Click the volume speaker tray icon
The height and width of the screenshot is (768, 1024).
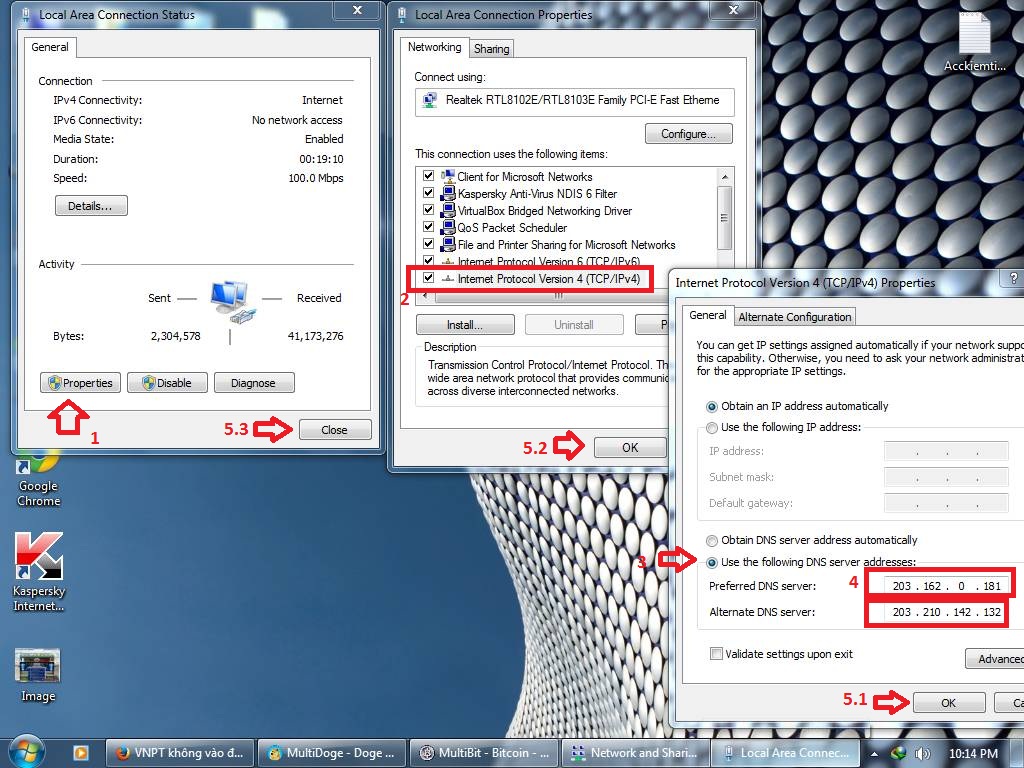[922, 753]
